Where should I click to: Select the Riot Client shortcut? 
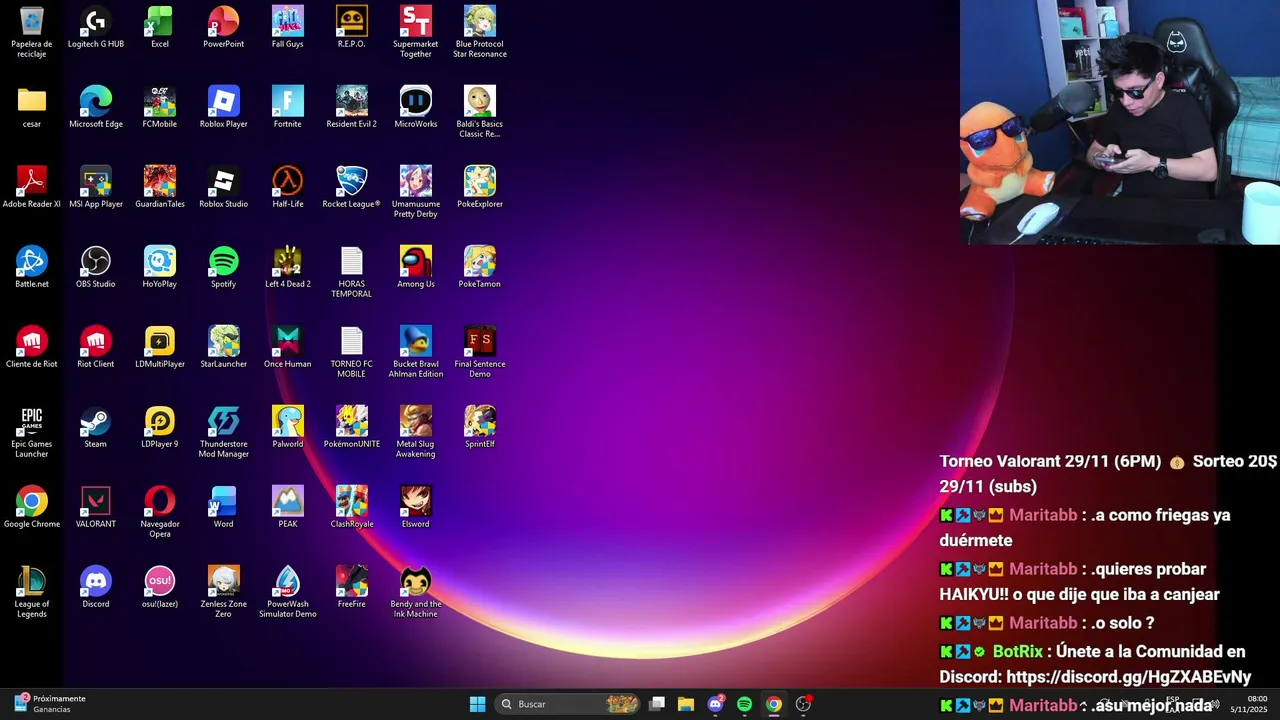(x=96, y=347)
